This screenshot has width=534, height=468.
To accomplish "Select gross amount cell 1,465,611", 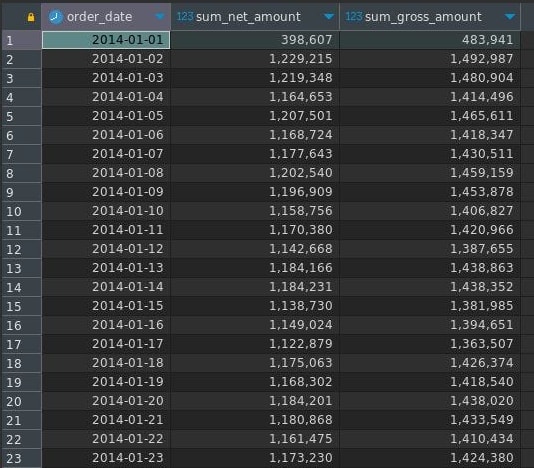I will [x=430, y=116].
